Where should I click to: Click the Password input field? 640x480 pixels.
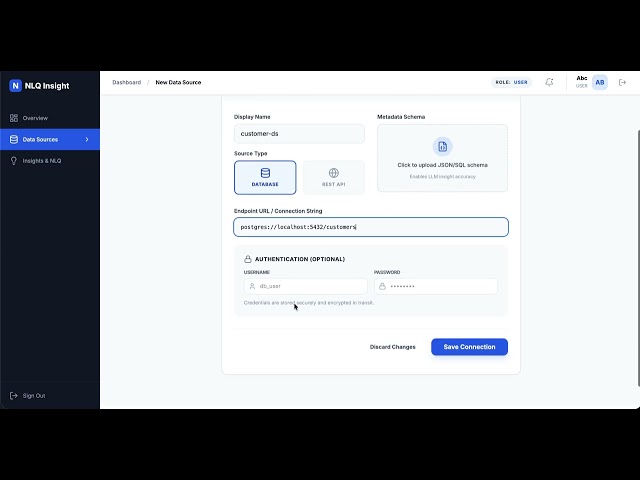[436, 286]
